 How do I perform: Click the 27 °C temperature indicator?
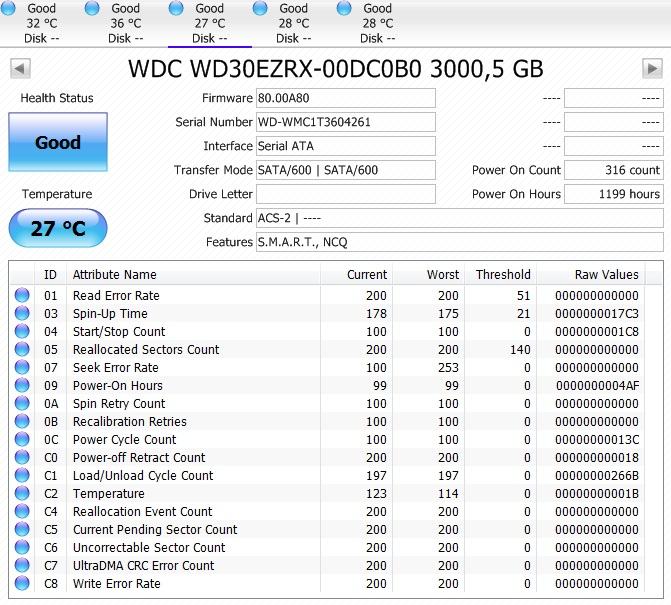pos(58,228)
